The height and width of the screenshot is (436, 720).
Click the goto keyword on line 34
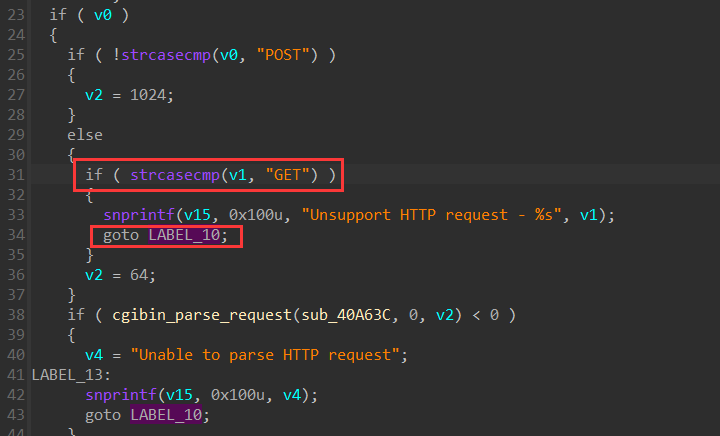coord(121,235)
